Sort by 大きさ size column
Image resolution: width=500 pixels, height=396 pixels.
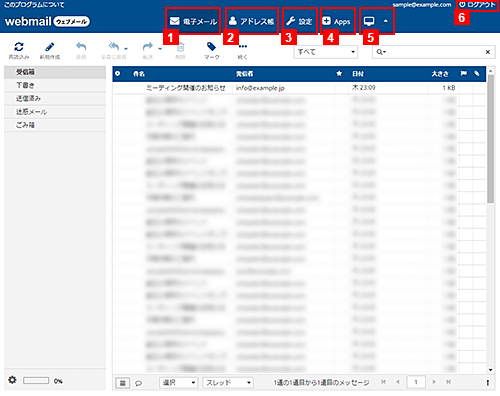pos(440,74)
